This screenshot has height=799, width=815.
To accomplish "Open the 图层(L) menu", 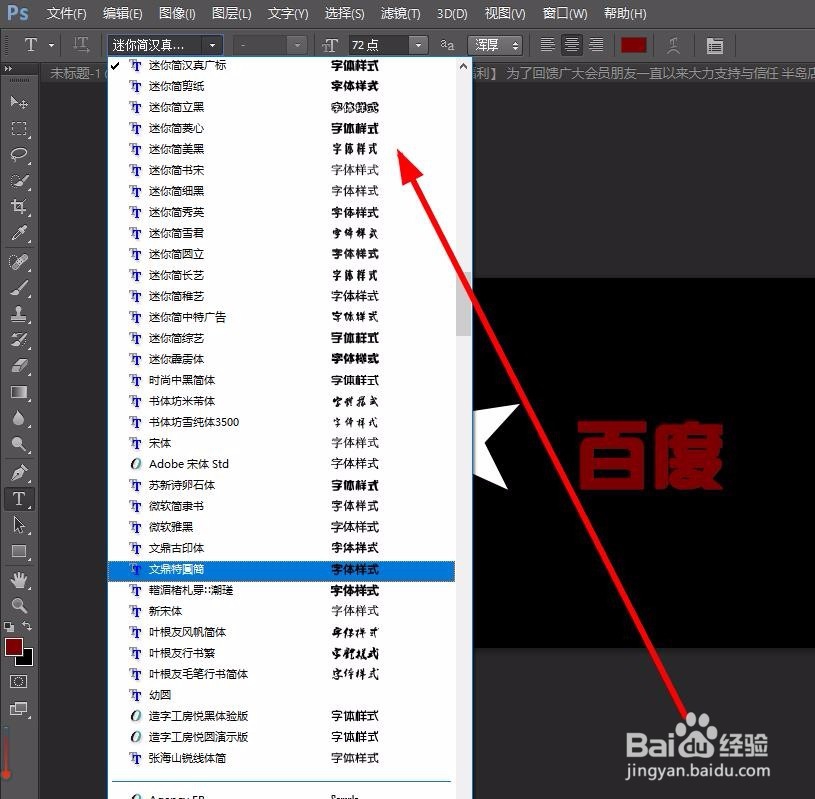I will pos(231,14).
